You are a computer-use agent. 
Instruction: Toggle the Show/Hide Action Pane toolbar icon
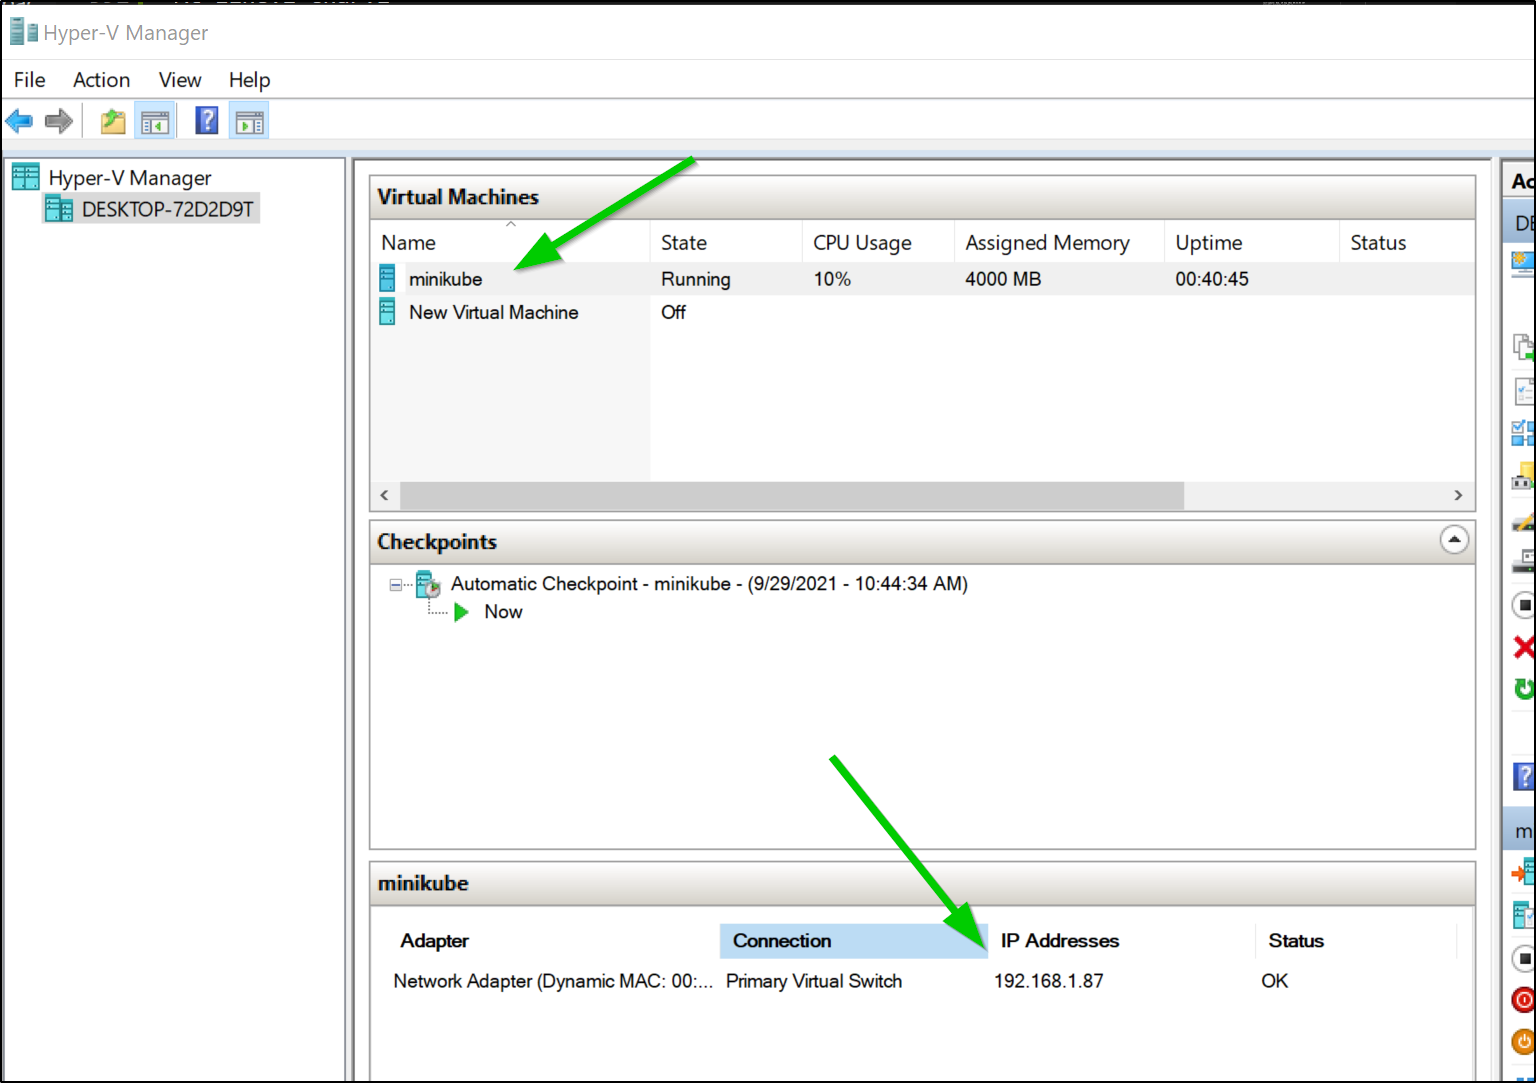point(249,122)
